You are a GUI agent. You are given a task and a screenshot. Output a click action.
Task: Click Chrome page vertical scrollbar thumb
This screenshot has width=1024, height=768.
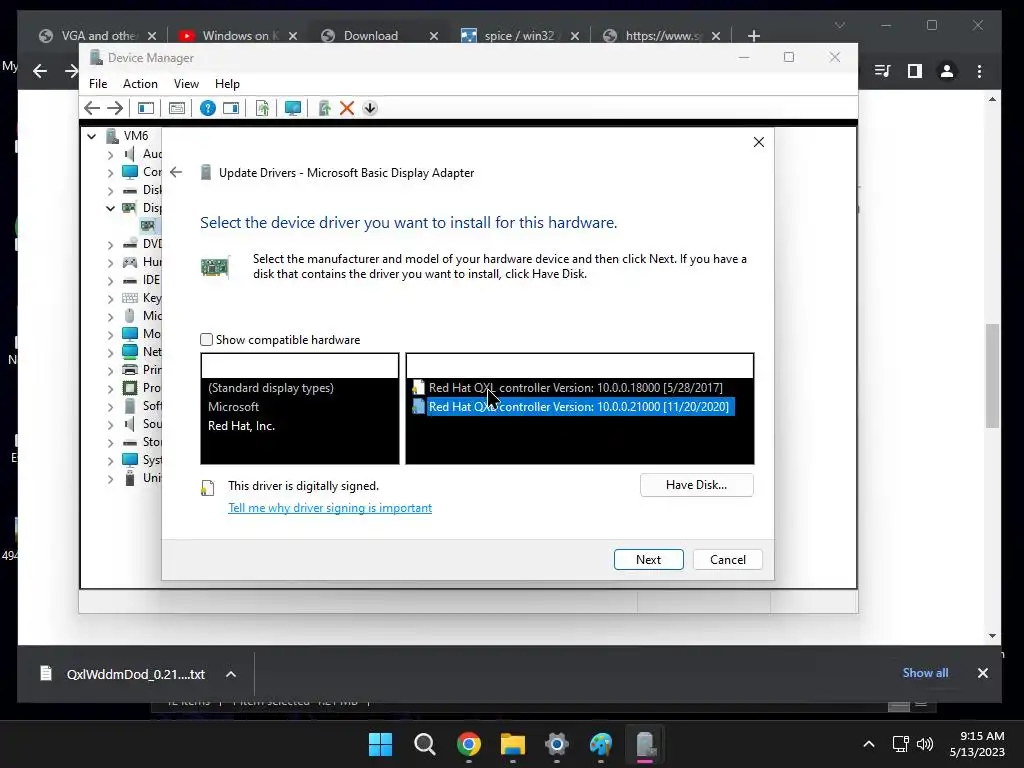click(x=992, y=376)
